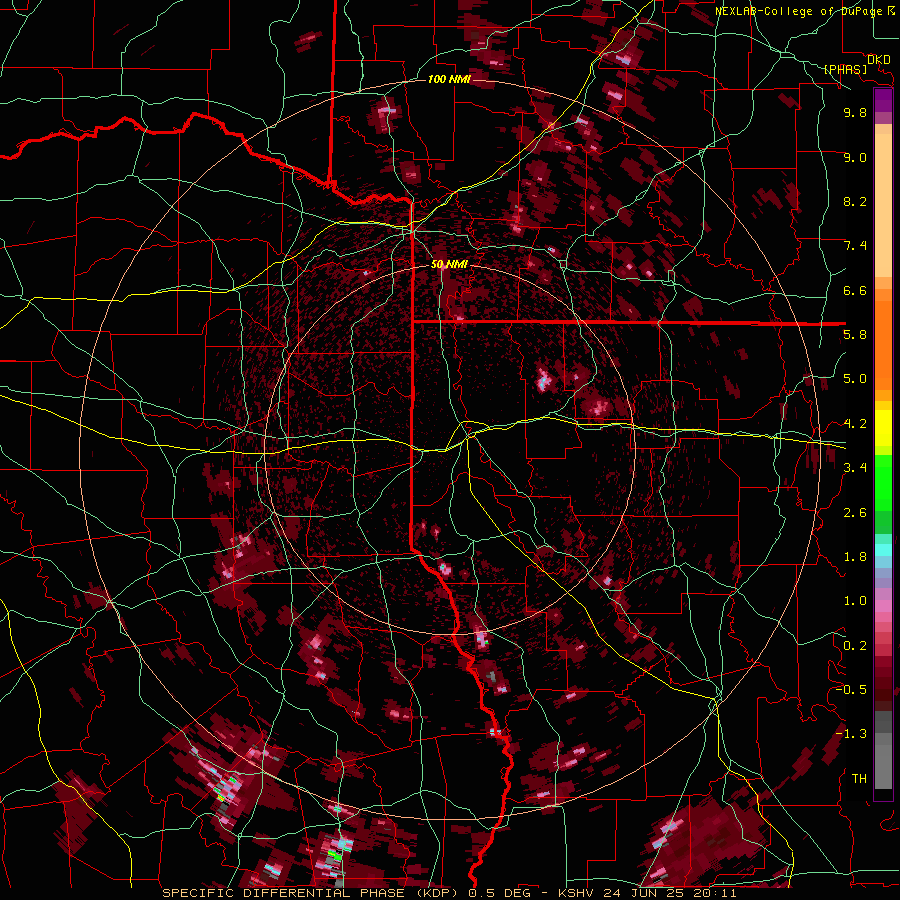This screenshot has height=900, width=900.
Task: Click the 8.2 scale value
Action: point(855,201)
